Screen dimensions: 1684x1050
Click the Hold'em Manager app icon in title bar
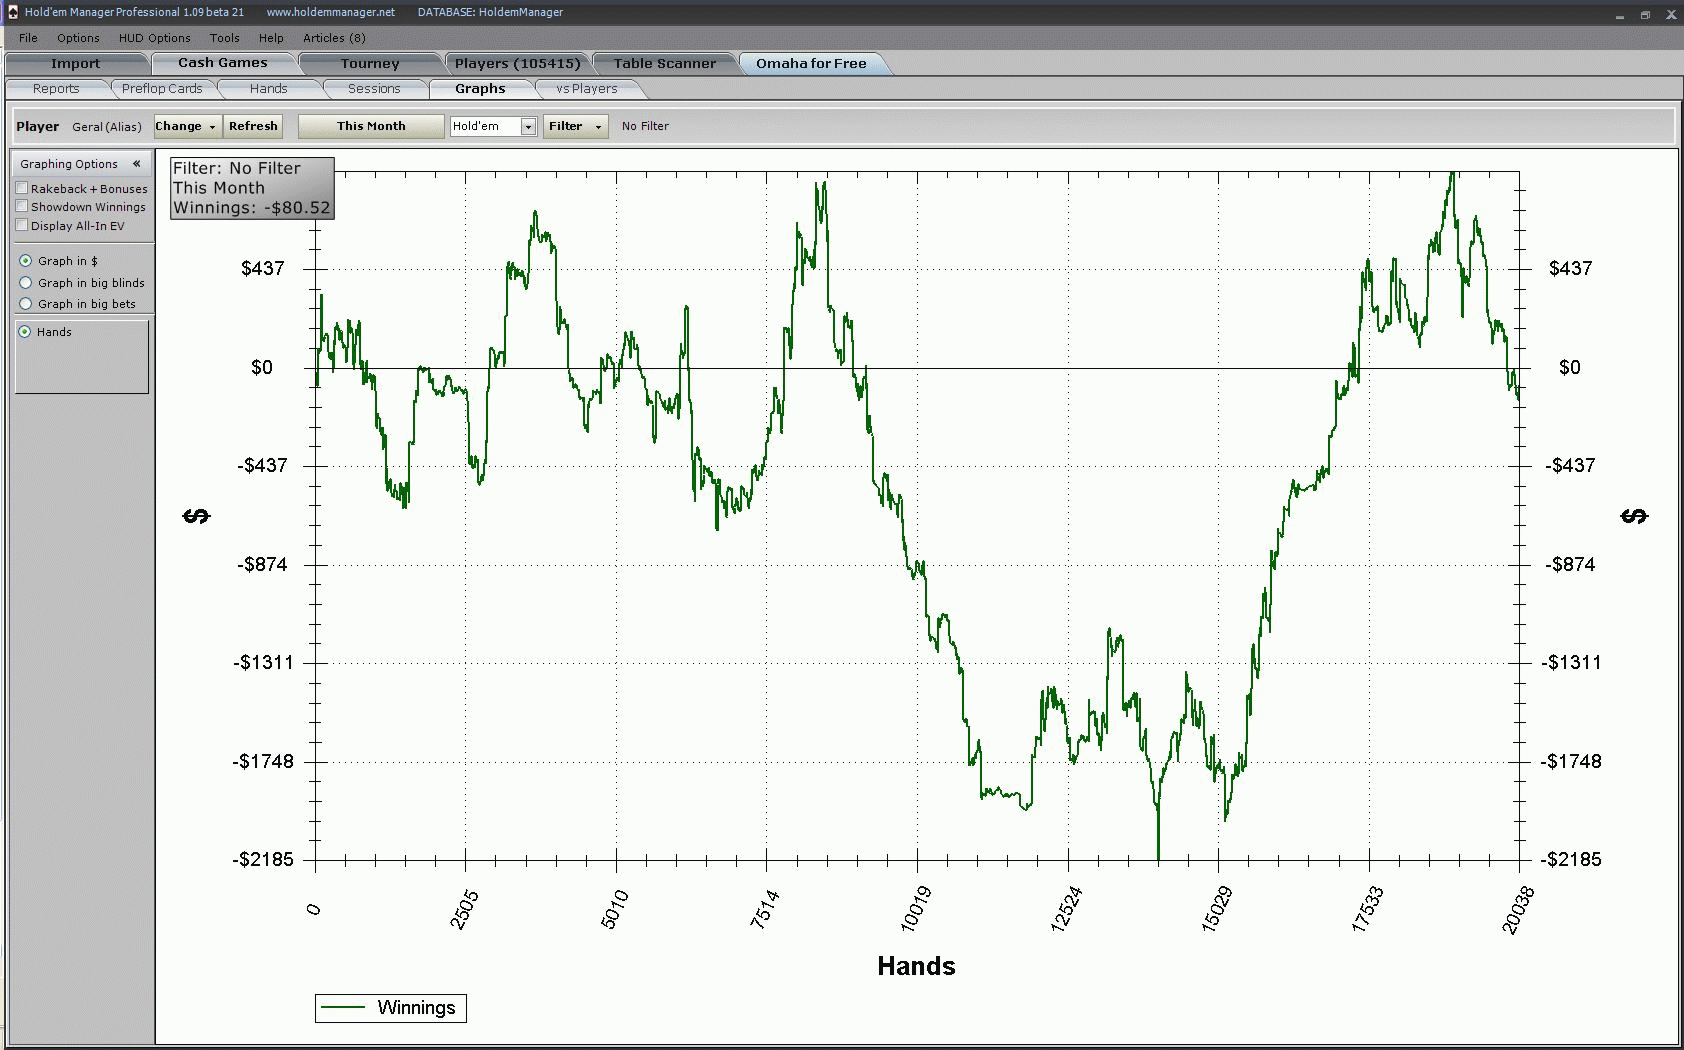point(13,12)
